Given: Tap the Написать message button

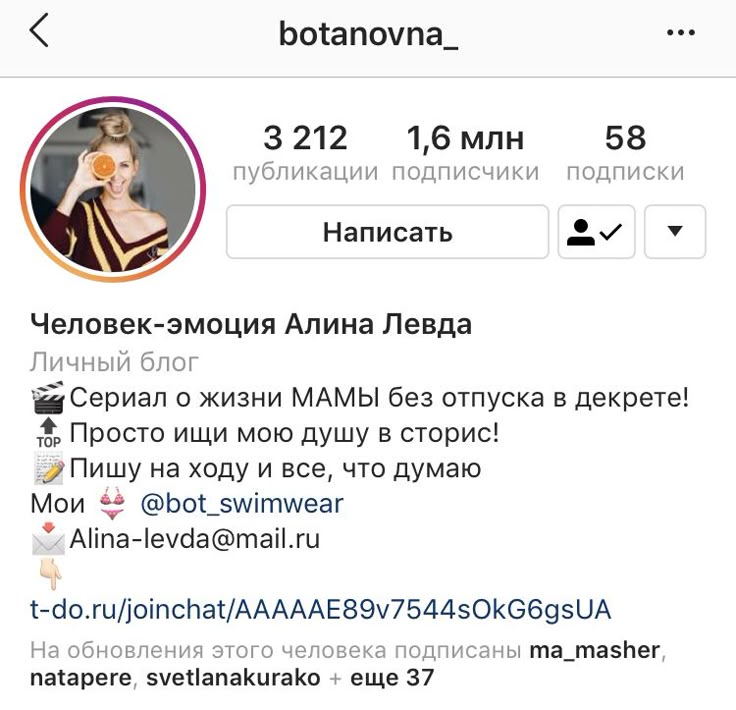Looking at the screenshot, I should 387,231.
